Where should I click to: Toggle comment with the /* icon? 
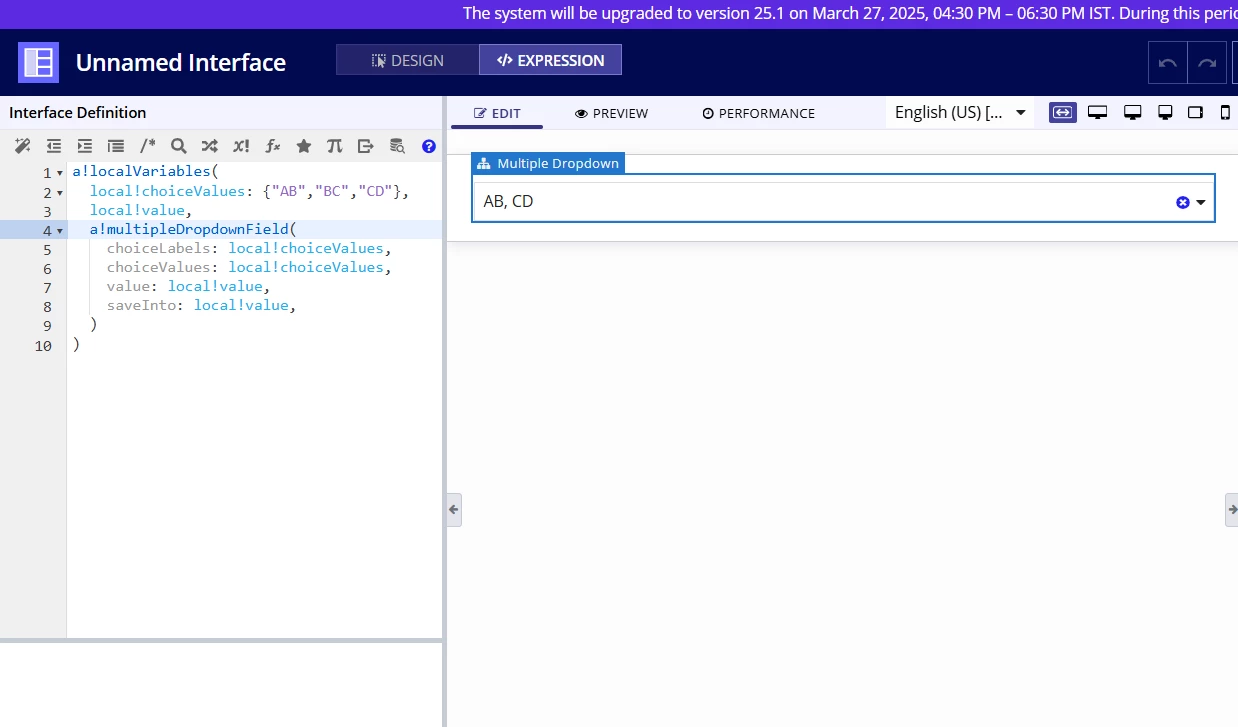coord(147,146)
